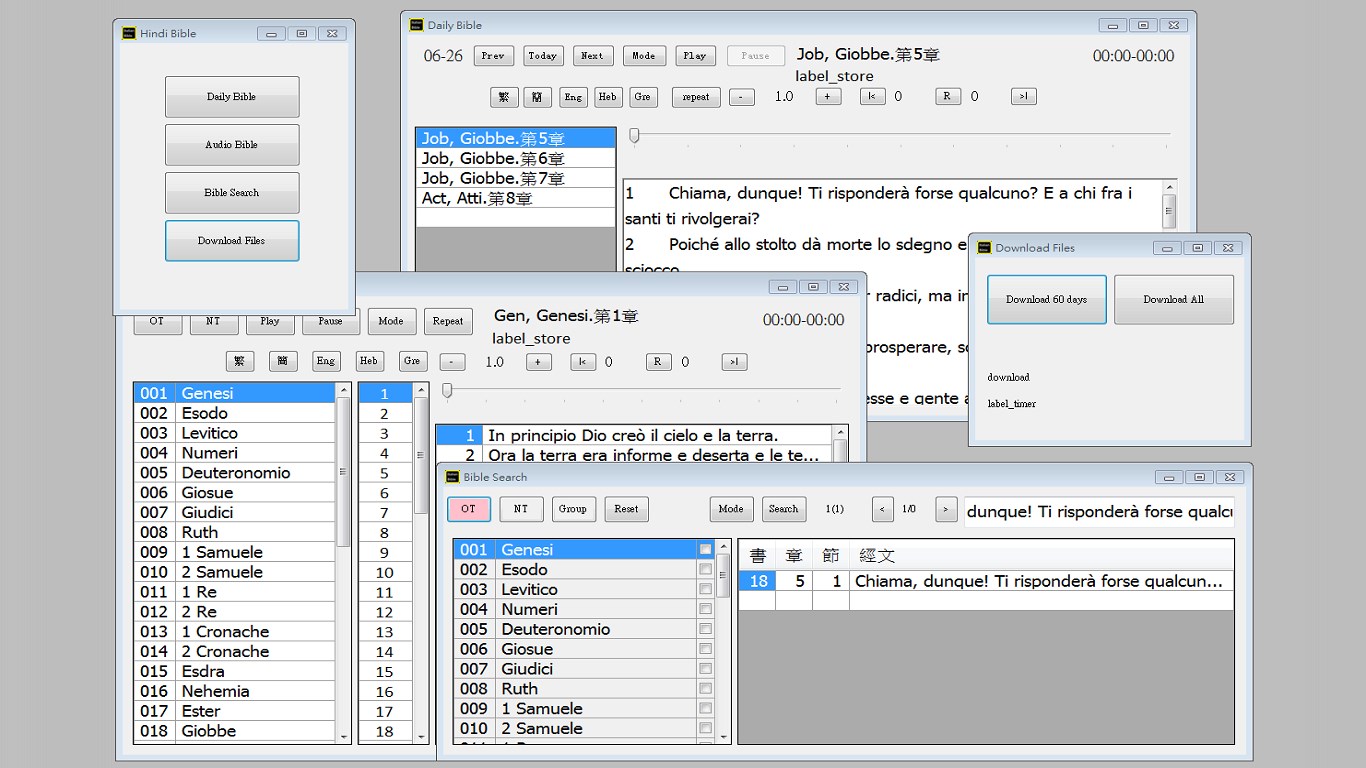The width and height of the screenshot is (1366, 768).
Task: Toggle the pink OT button in Bible Search
Action: [x=468, y=509]
